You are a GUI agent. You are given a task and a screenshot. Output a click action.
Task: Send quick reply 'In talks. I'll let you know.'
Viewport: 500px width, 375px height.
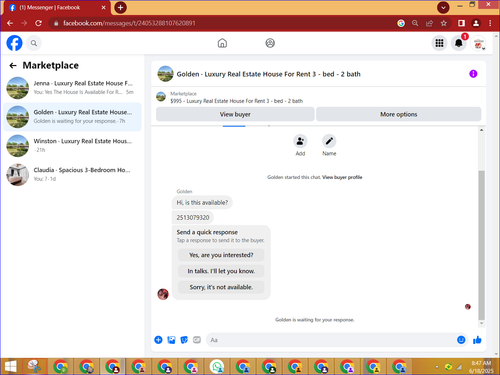(x=221, y=271)
